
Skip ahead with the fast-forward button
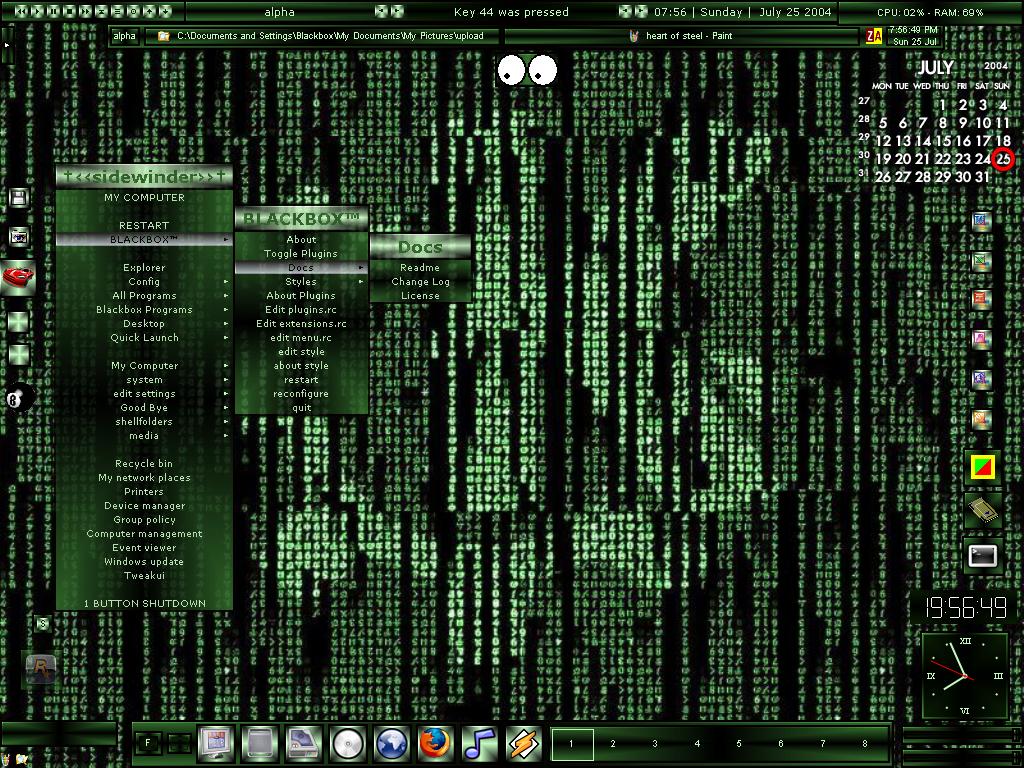pyautogui.click(x=86, y=11)
